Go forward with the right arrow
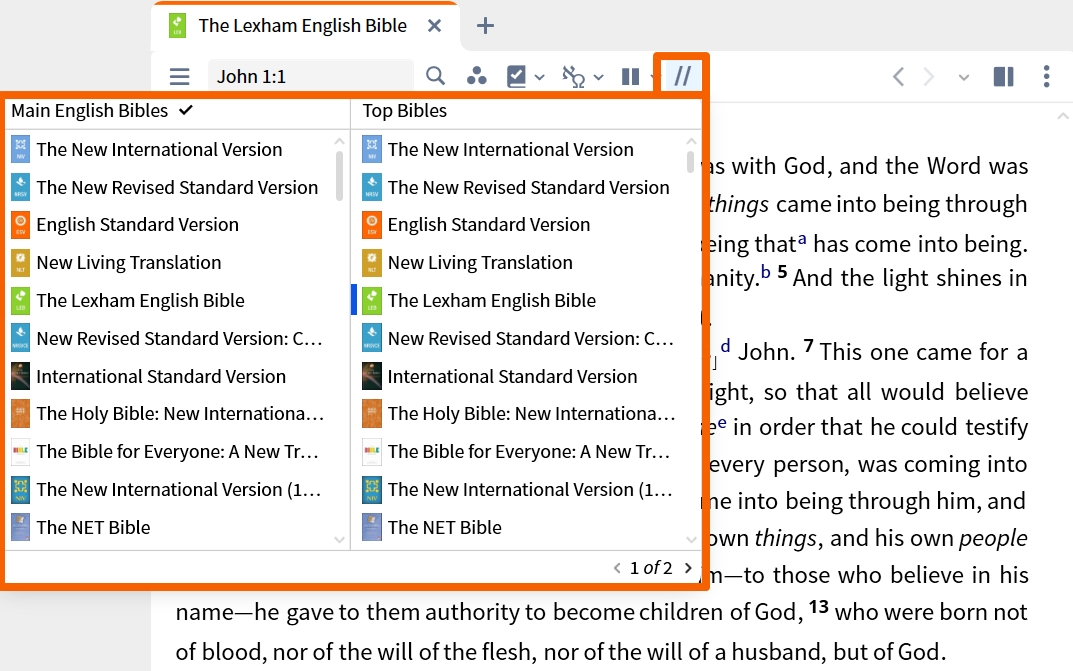The height and width of the screenshot is (671, 1073). [x=929, y=76]
